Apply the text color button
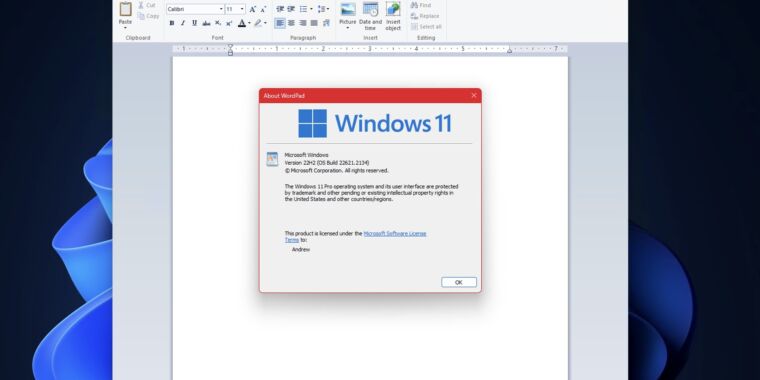Image resolution: width=760 pixels, height=380 pixels. click(242, 23)
